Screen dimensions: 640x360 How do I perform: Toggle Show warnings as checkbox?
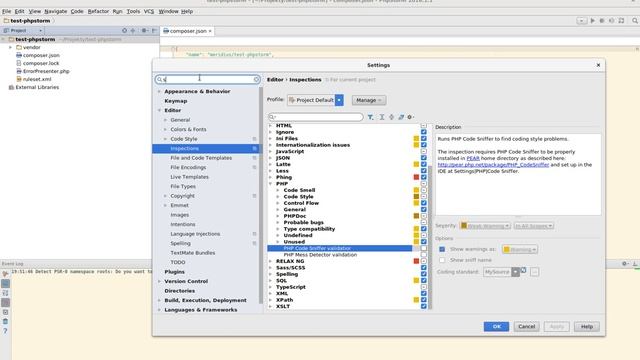coord(442,249)
